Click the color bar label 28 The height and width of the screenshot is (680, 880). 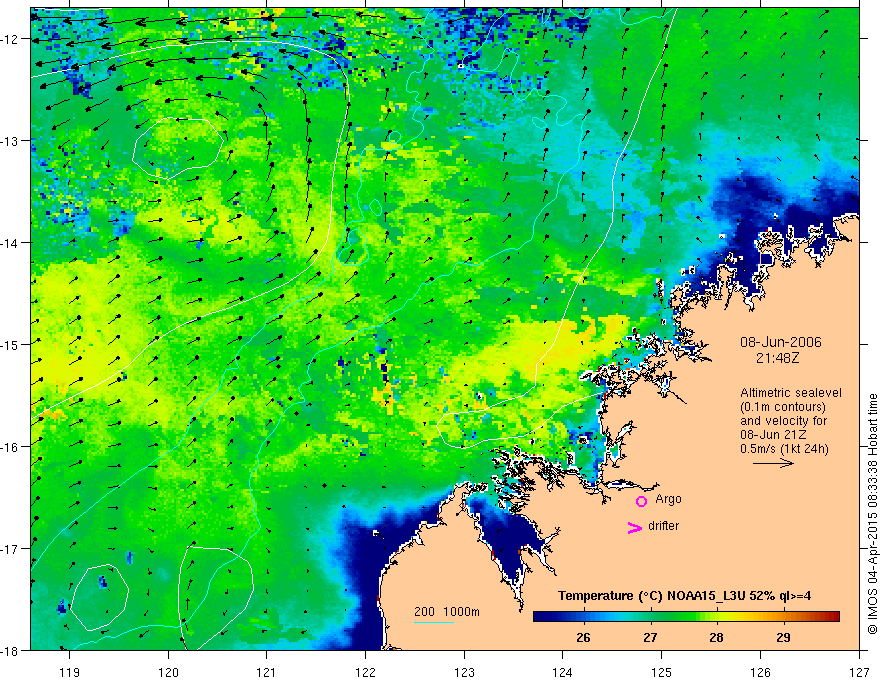pyautogui.click(x=716, y=637)
